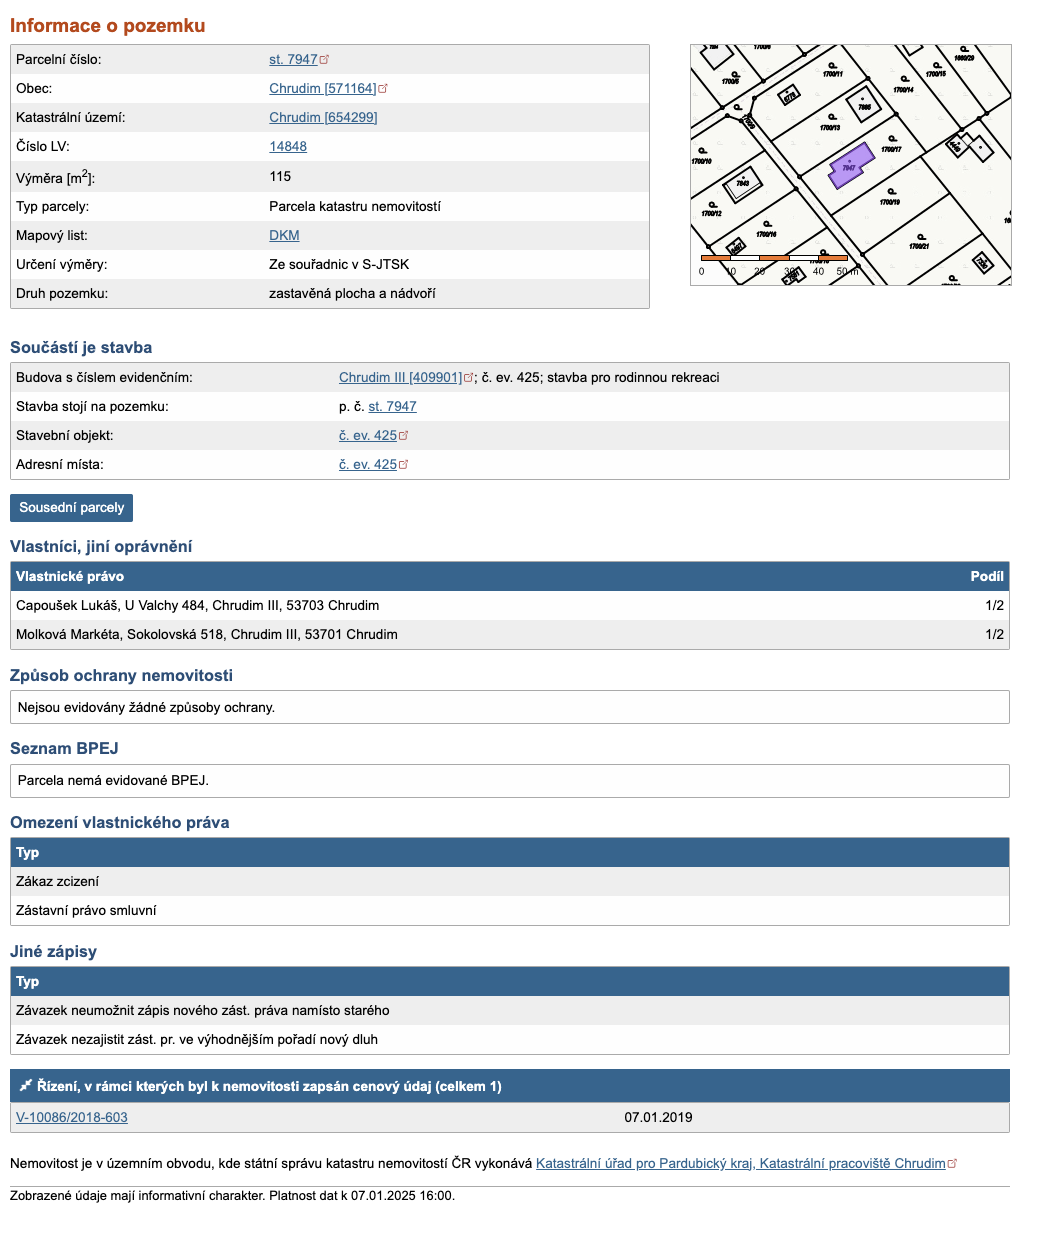The height and width of the screenshot is (1240, 1046).
Task: Open municipality link Chrudim [571164]
Action: [322, 89]
